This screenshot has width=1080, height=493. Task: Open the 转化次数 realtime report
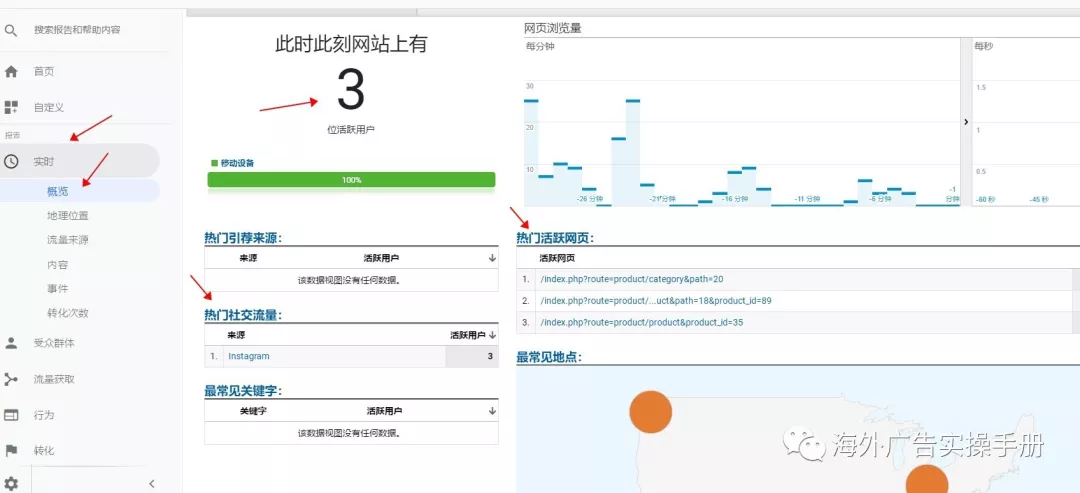(67, 313)
